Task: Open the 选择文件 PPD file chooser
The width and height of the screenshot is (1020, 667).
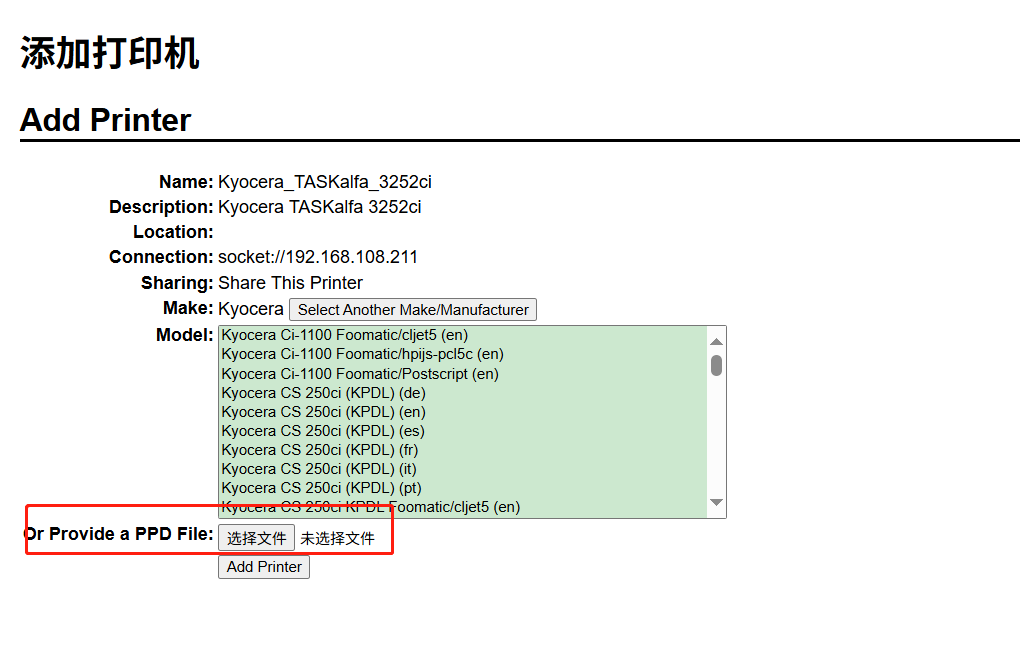Action: point(256,538)
